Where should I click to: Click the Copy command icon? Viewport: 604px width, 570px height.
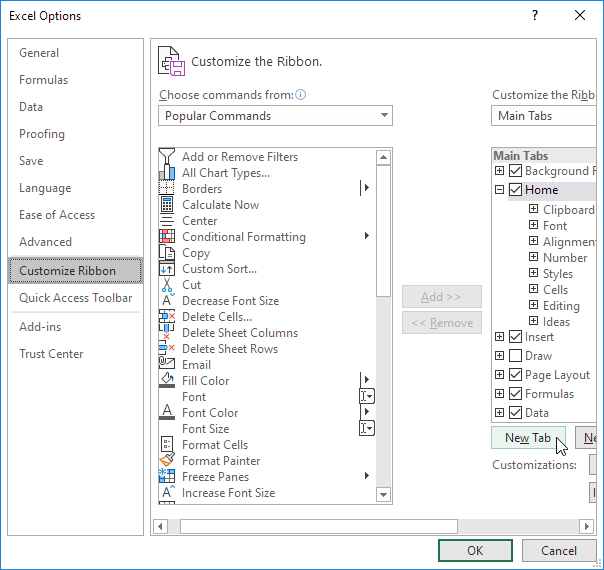coord(167,253)
